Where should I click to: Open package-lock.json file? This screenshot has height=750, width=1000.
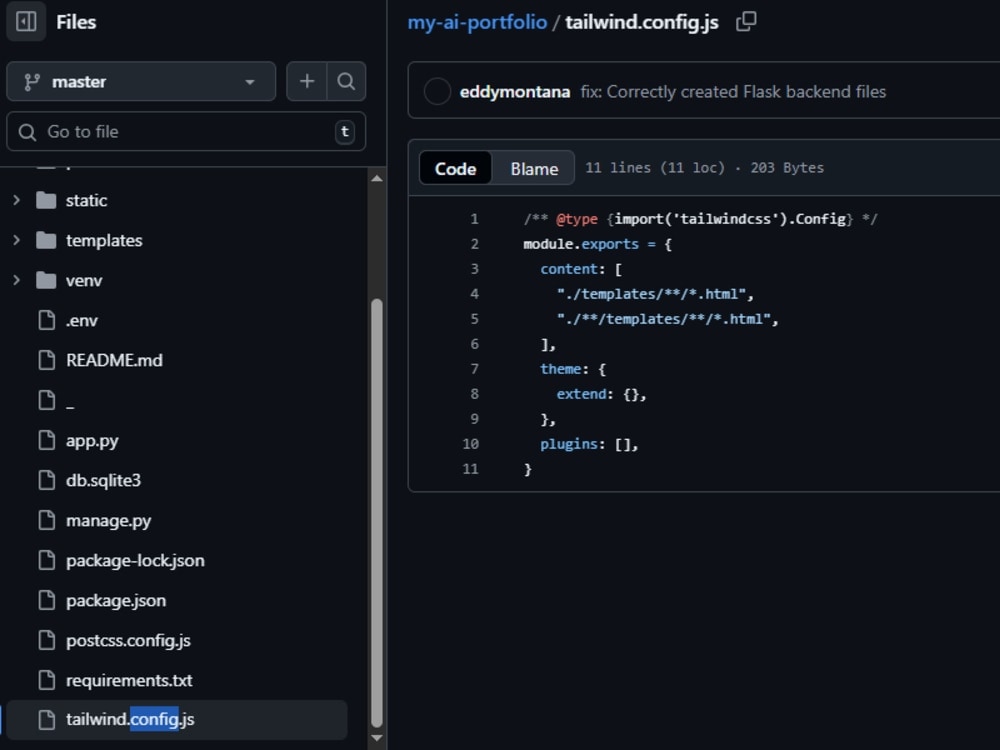point(135,561)
